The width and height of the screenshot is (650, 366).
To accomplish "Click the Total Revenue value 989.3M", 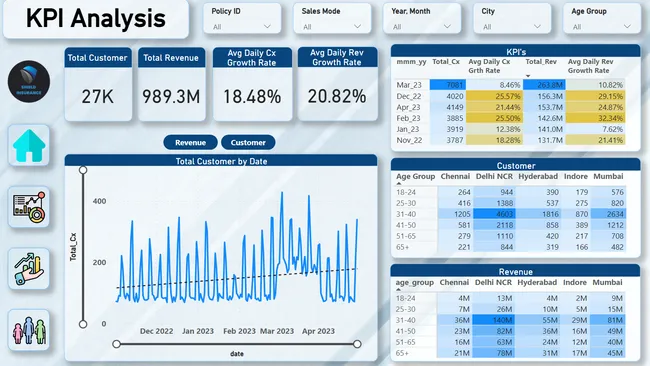I will coord(171,97).
